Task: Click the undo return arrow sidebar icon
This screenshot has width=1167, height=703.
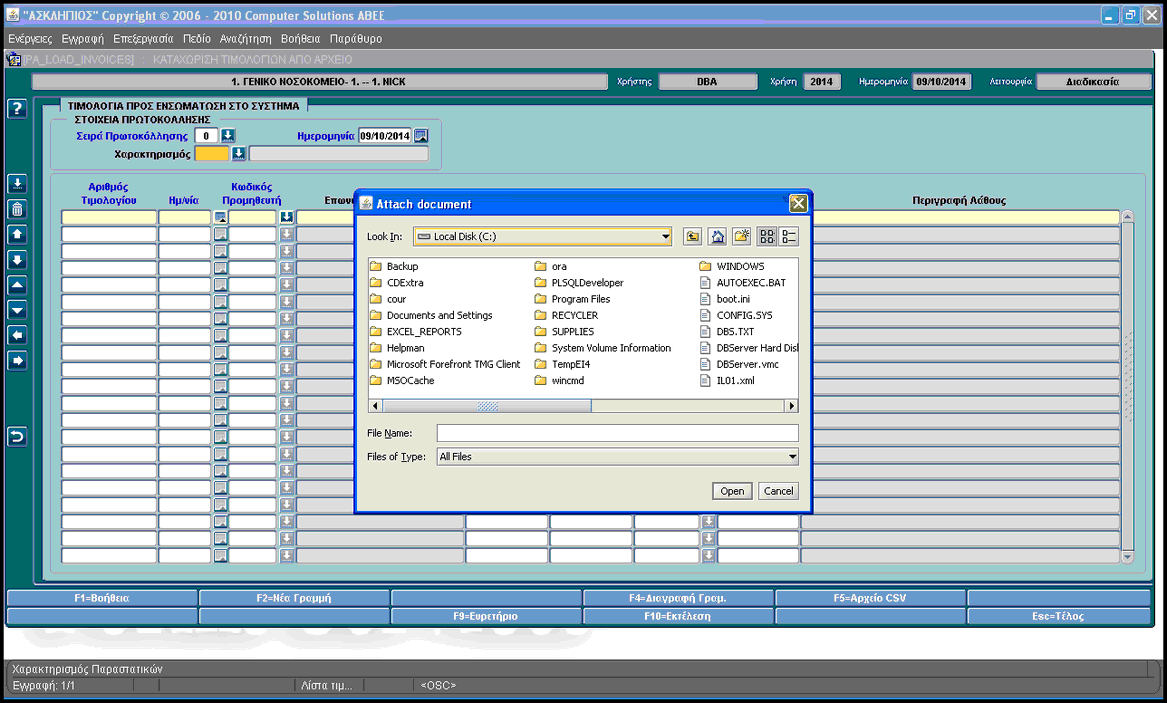Action: click(17, 437)
